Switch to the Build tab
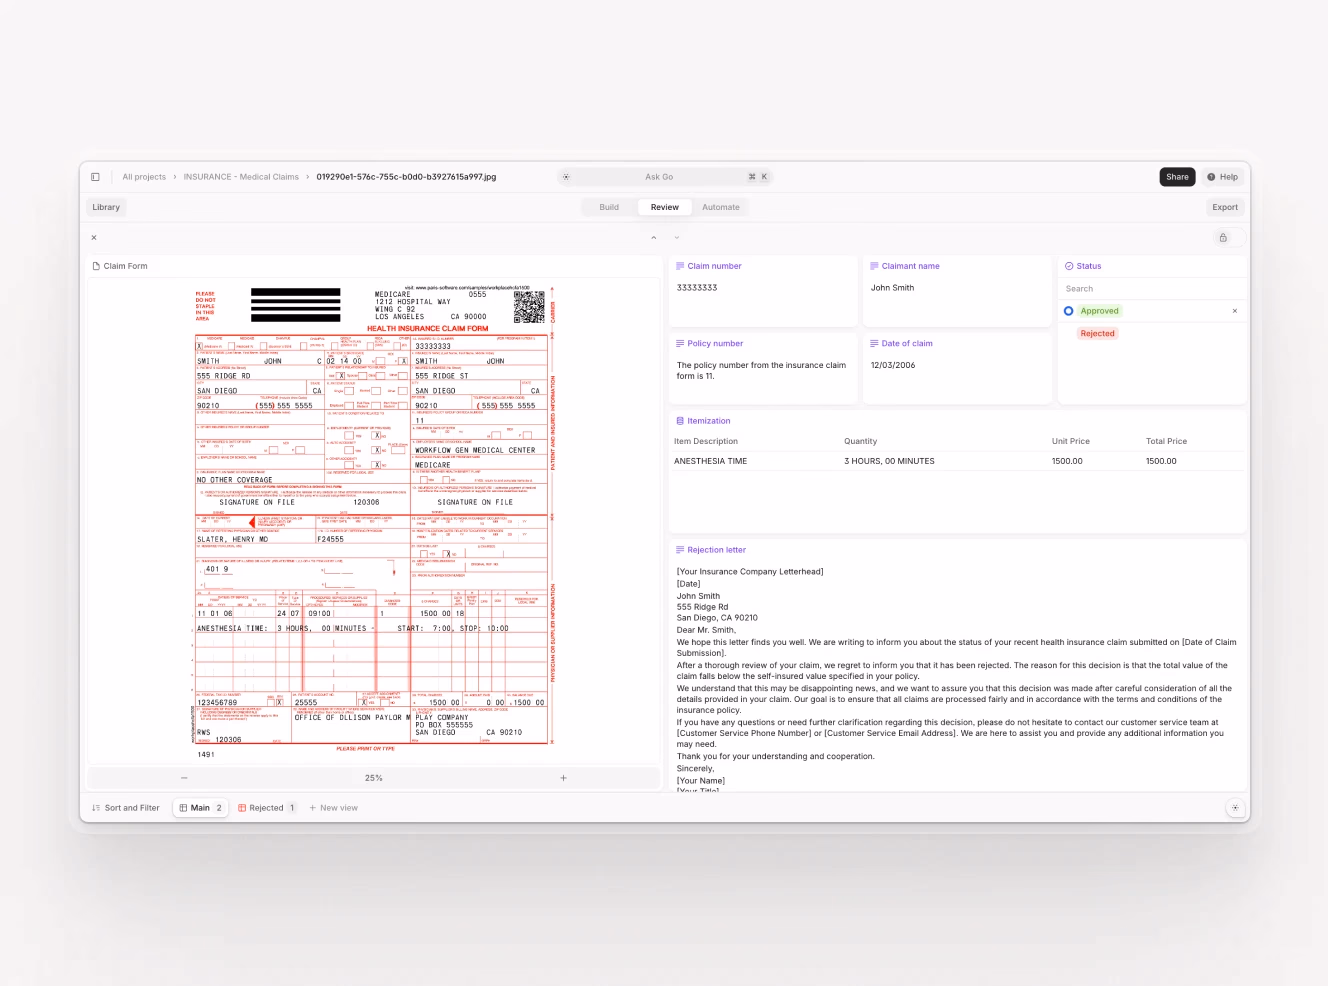1328x986 pixels. pyautogui.click(x=609, y=207)
